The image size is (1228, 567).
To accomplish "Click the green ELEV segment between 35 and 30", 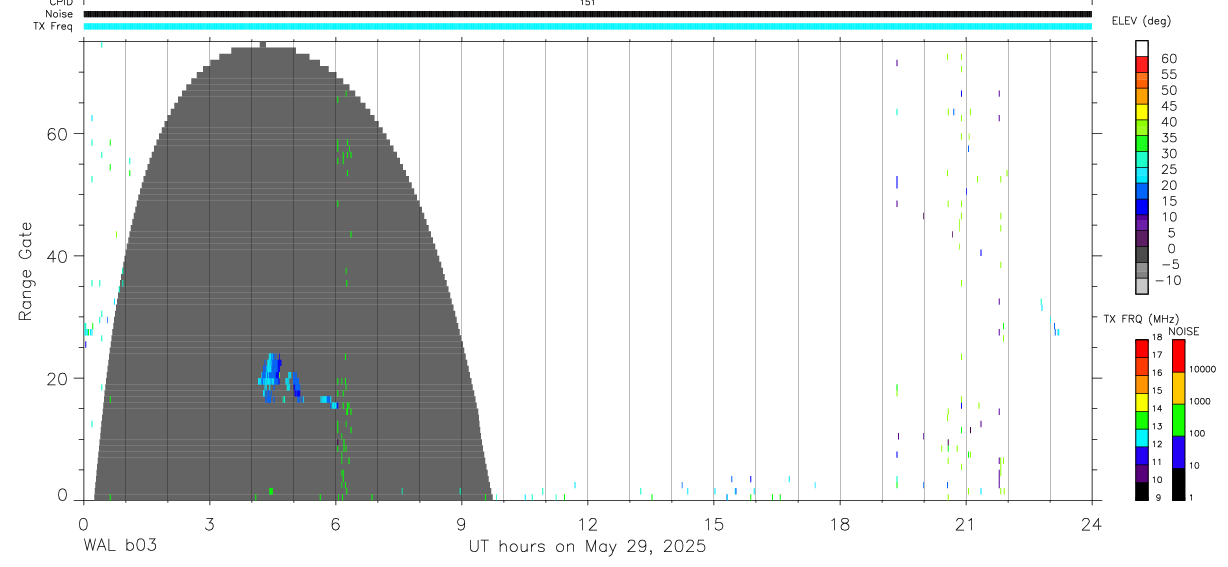I will tap(1142, 142).
